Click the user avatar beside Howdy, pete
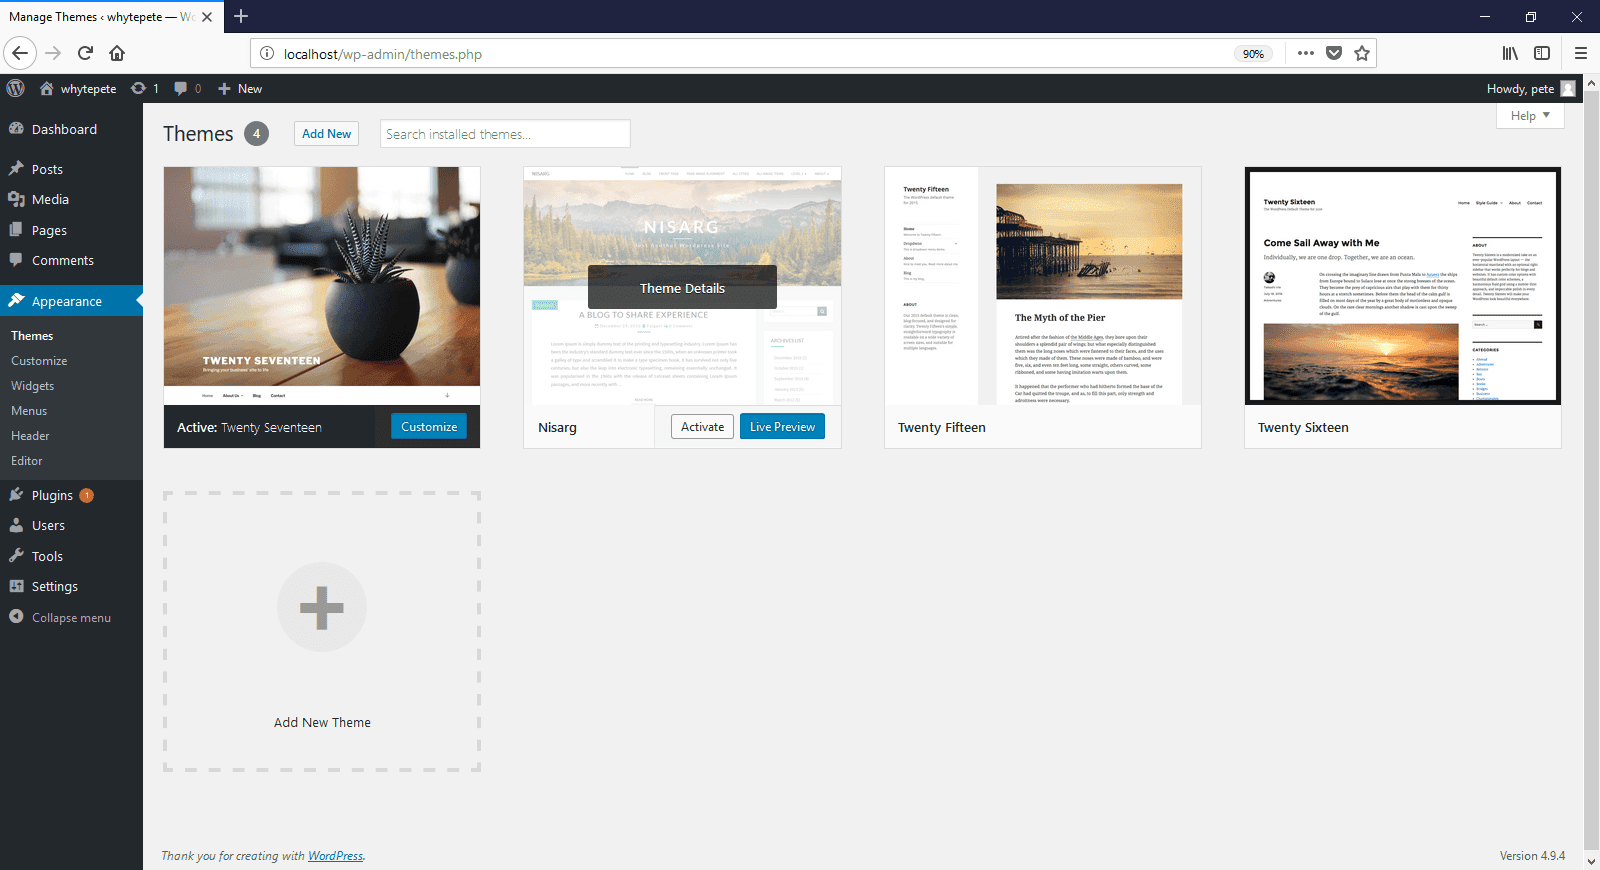The width and height of the screenshot is (1600, 870). tap(1568, 88)
